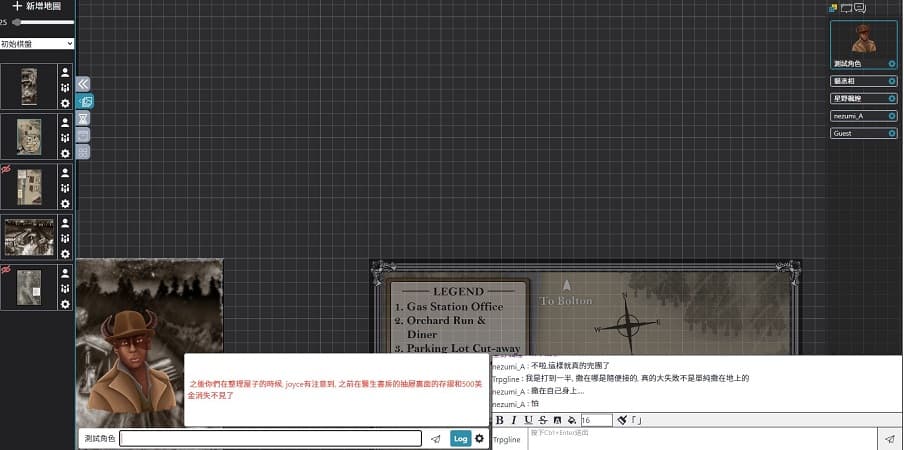
Task: Toggle italic formatting in chat editor
Action: click(514, 420)
